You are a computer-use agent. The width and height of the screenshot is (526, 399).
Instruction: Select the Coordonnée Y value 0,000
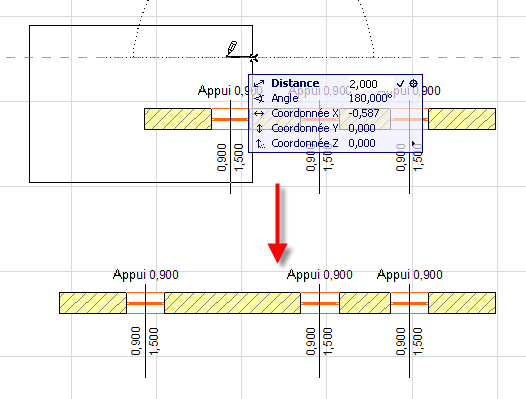pyautogui.click(x=362, y=128)
